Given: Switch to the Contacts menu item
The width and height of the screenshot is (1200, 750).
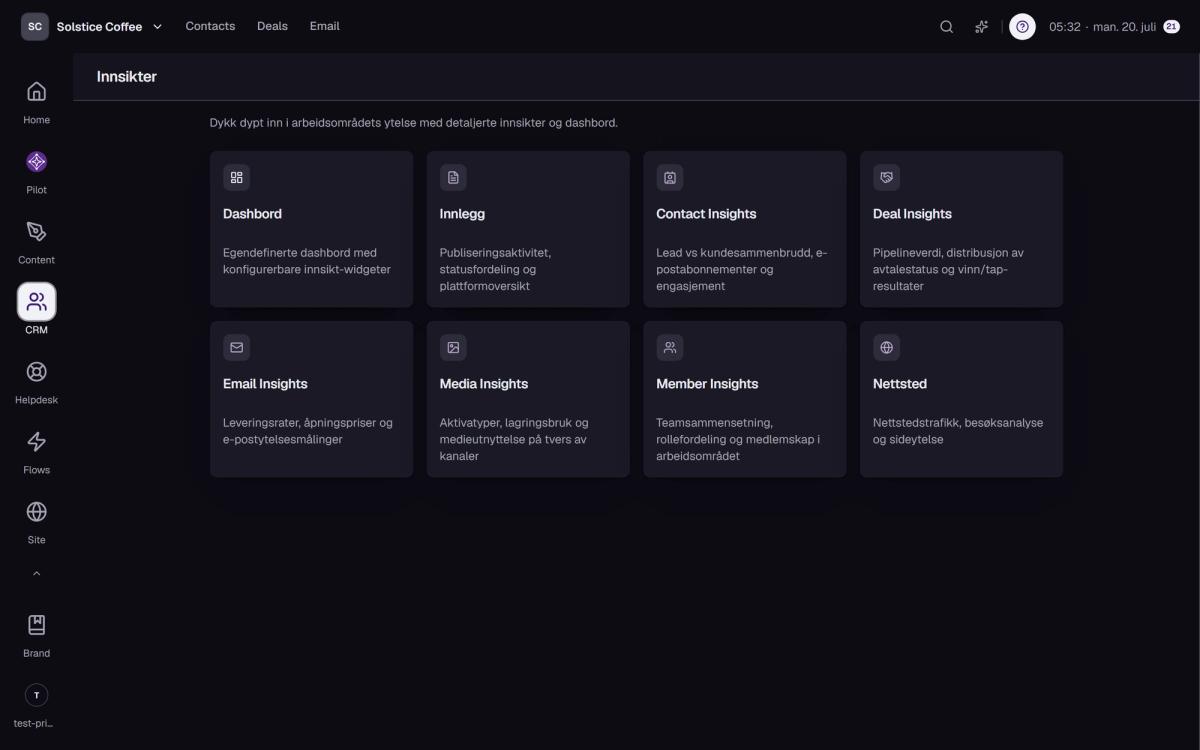Looking at the screenshot, I should tap(210, 26).
